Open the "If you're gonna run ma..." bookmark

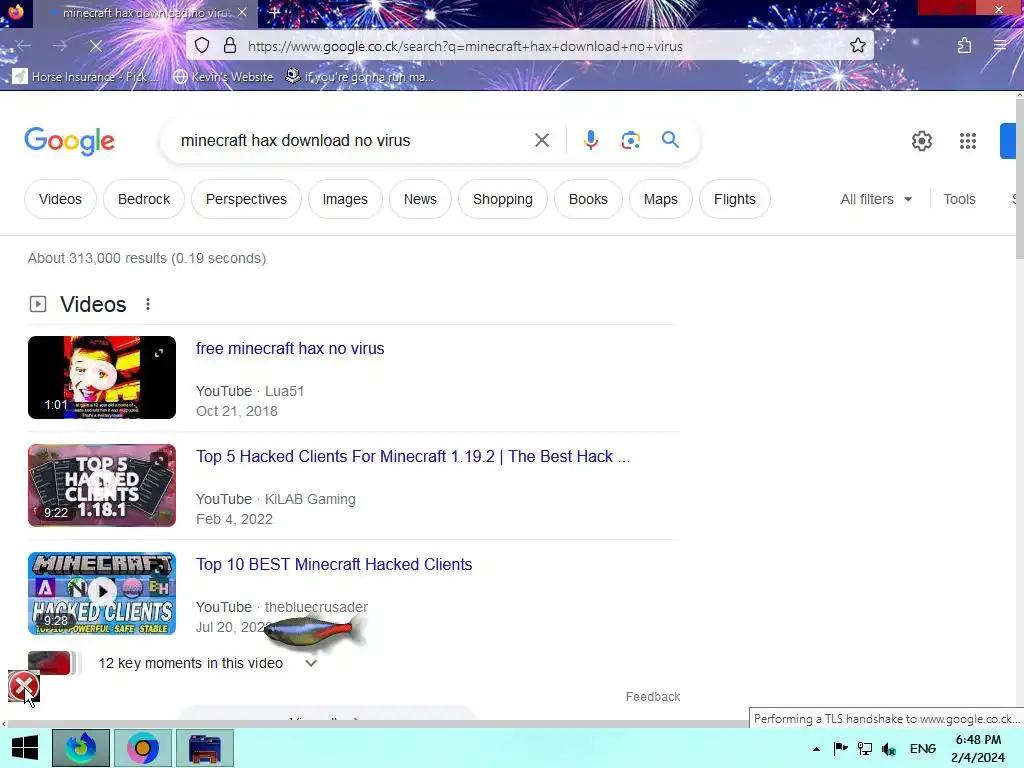(x=360, y=77)
